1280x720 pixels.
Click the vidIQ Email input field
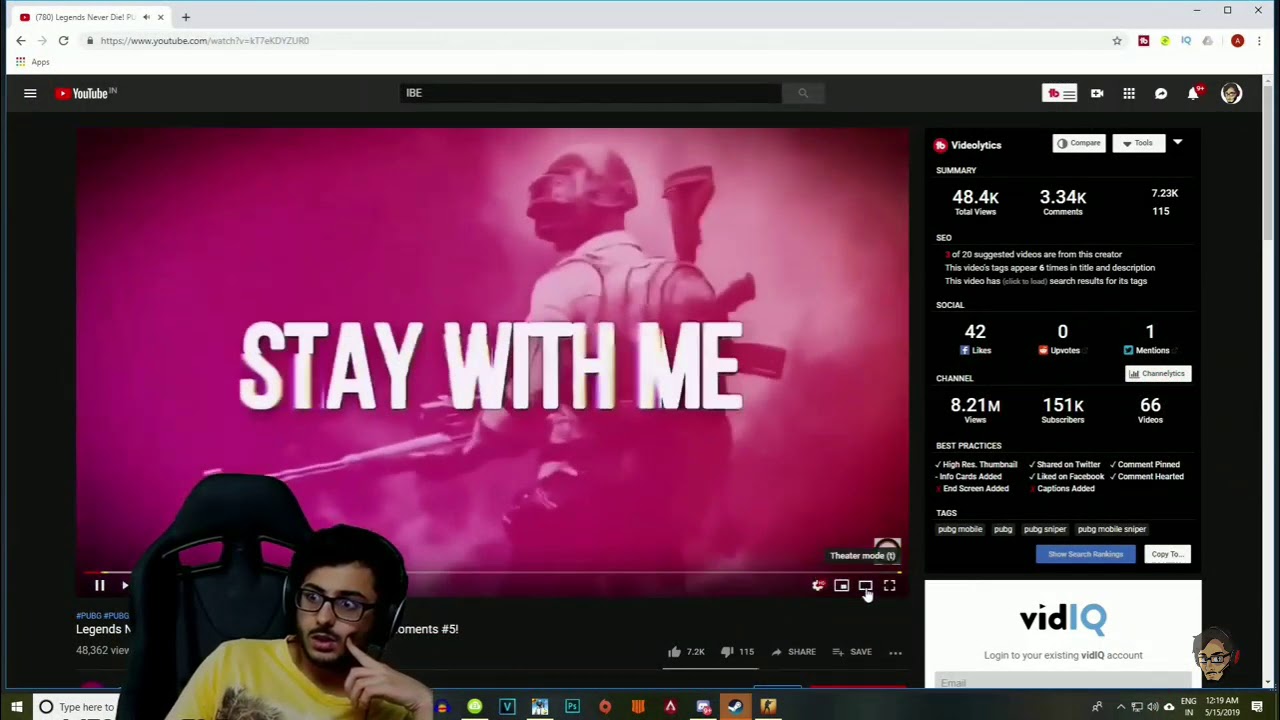point(1062,682)
